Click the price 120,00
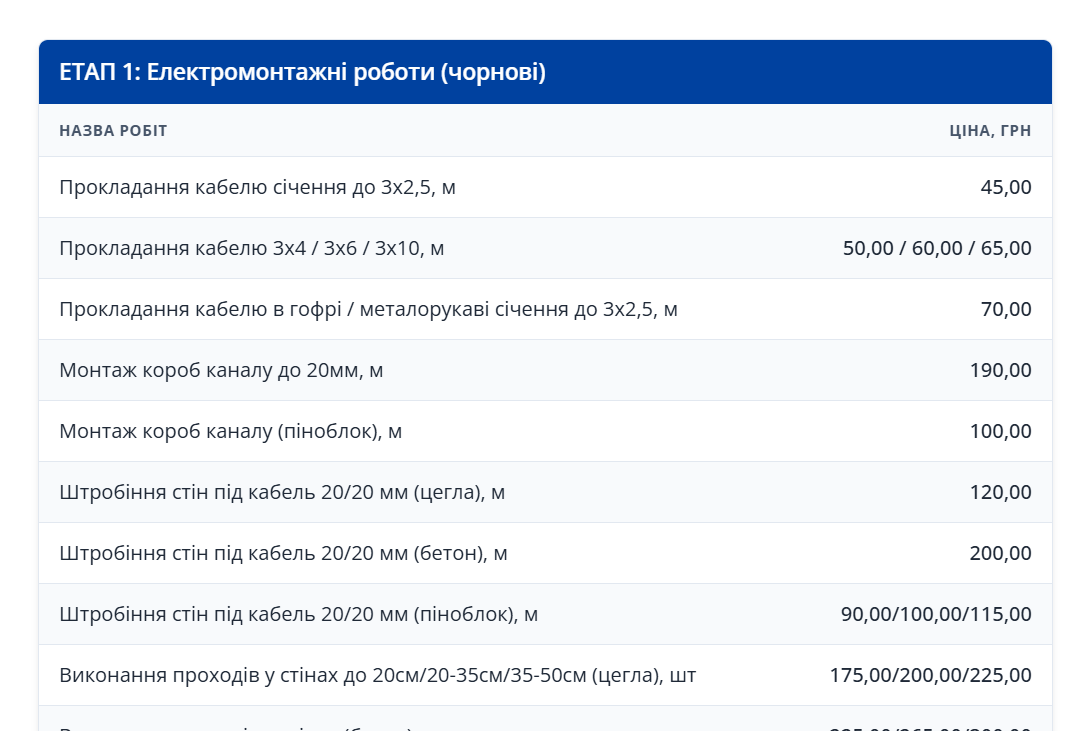This screenshot has width=1073, height=731. pos(1000,492)
